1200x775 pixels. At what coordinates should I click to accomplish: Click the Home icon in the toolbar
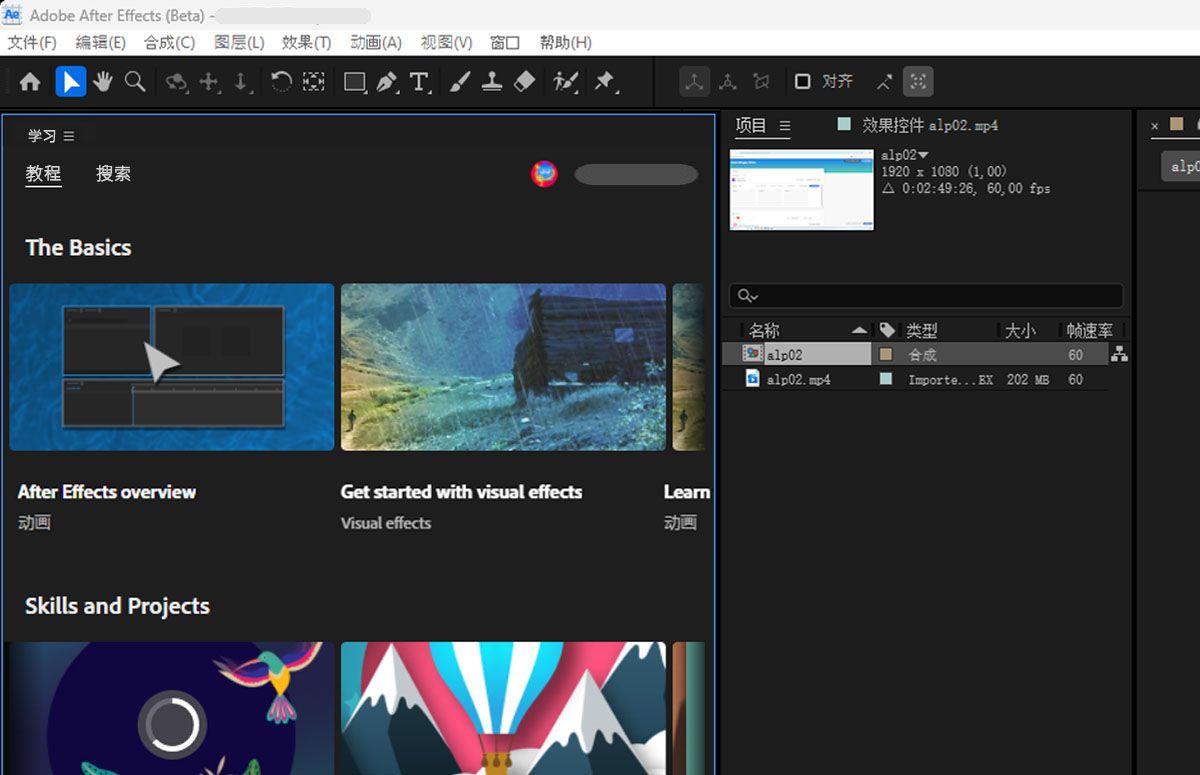(x=30, y=82)
